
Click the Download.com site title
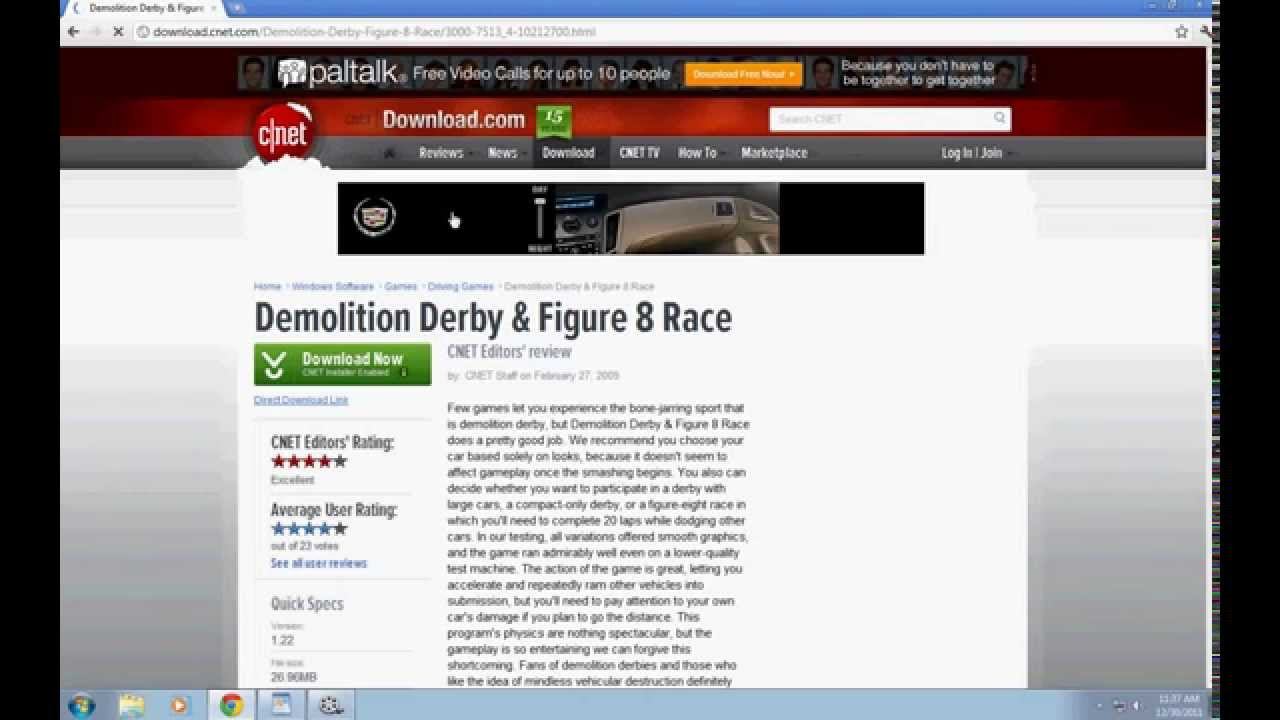pyautogui.click(x=453, y=120)
